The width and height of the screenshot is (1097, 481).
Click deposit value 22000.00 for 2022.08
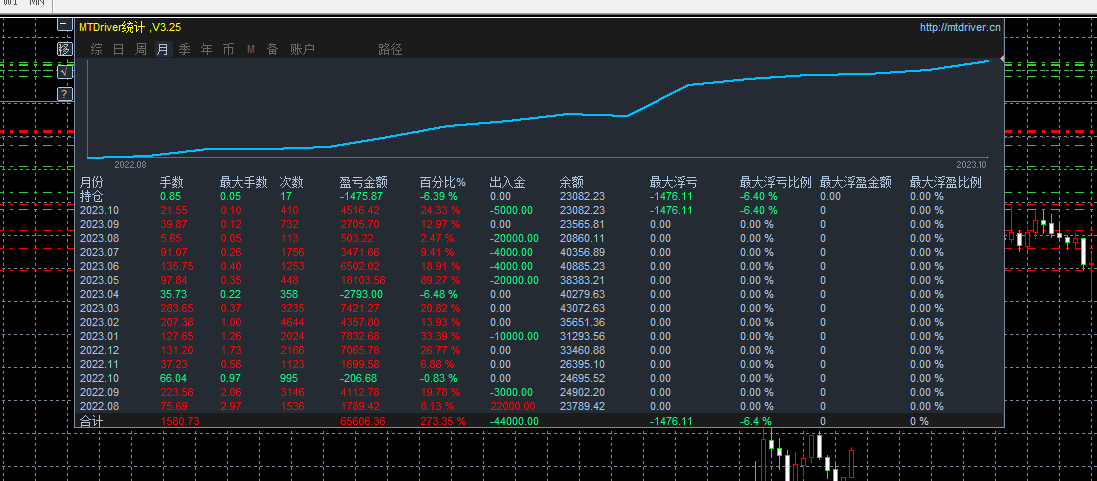tap(512, 406)
